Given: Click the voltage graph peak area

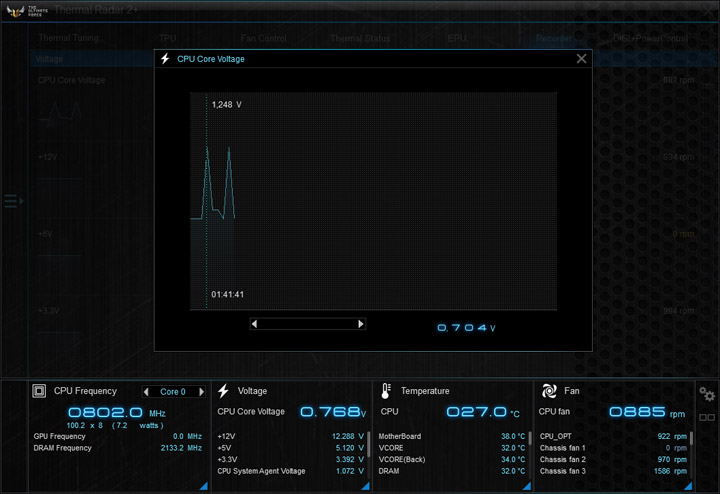Looking at the screenshot, I should tap(229, 150).
